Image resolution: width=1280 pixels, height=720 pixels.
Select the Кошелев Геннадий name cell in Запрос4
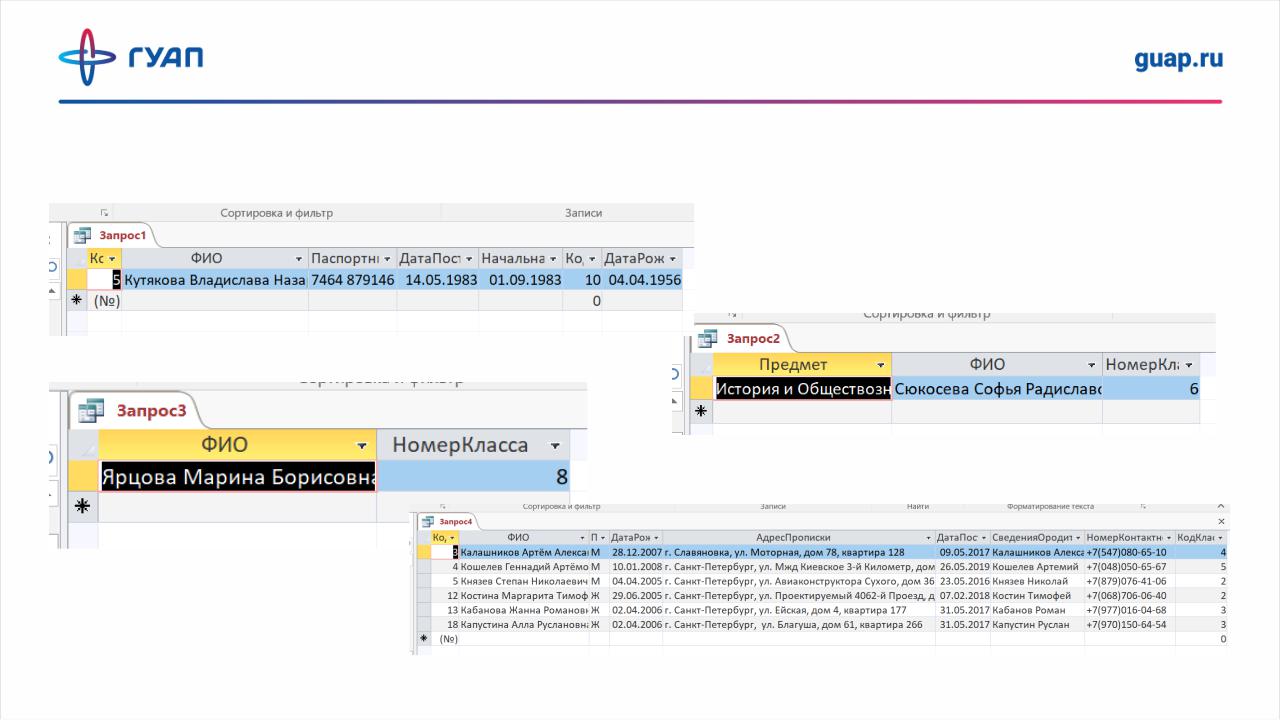[524, 567]
